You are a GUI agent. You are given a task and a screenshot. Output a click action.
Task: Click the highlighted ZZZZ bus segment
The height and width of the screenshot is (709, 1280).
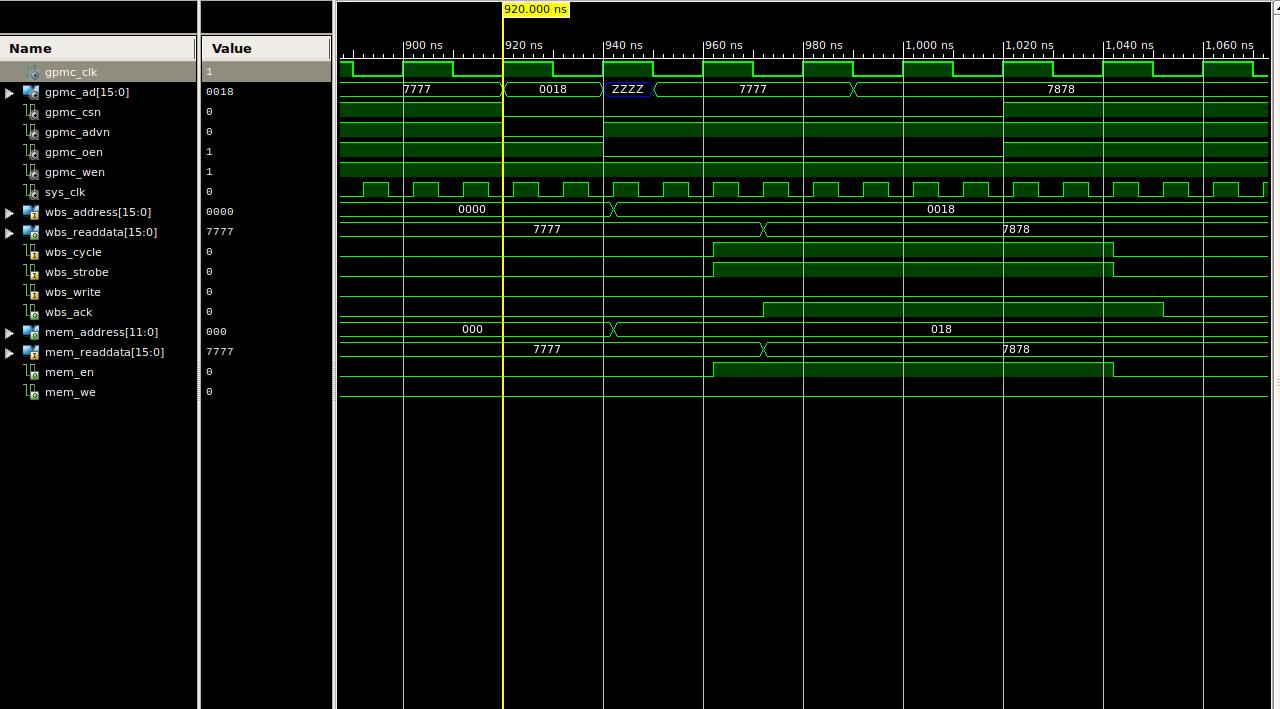(628, 89)
